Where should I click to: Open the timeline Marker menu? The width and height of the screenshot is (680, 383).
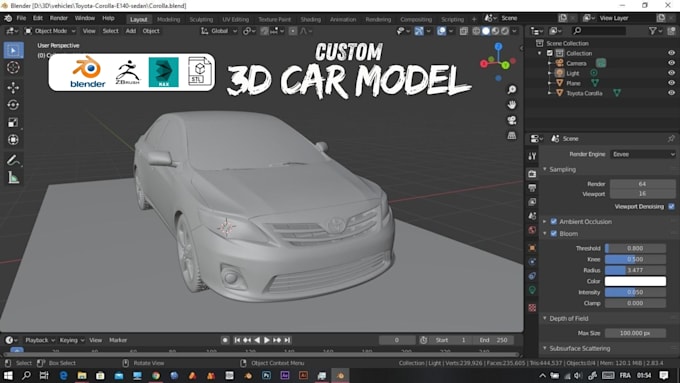click(118, 340)
